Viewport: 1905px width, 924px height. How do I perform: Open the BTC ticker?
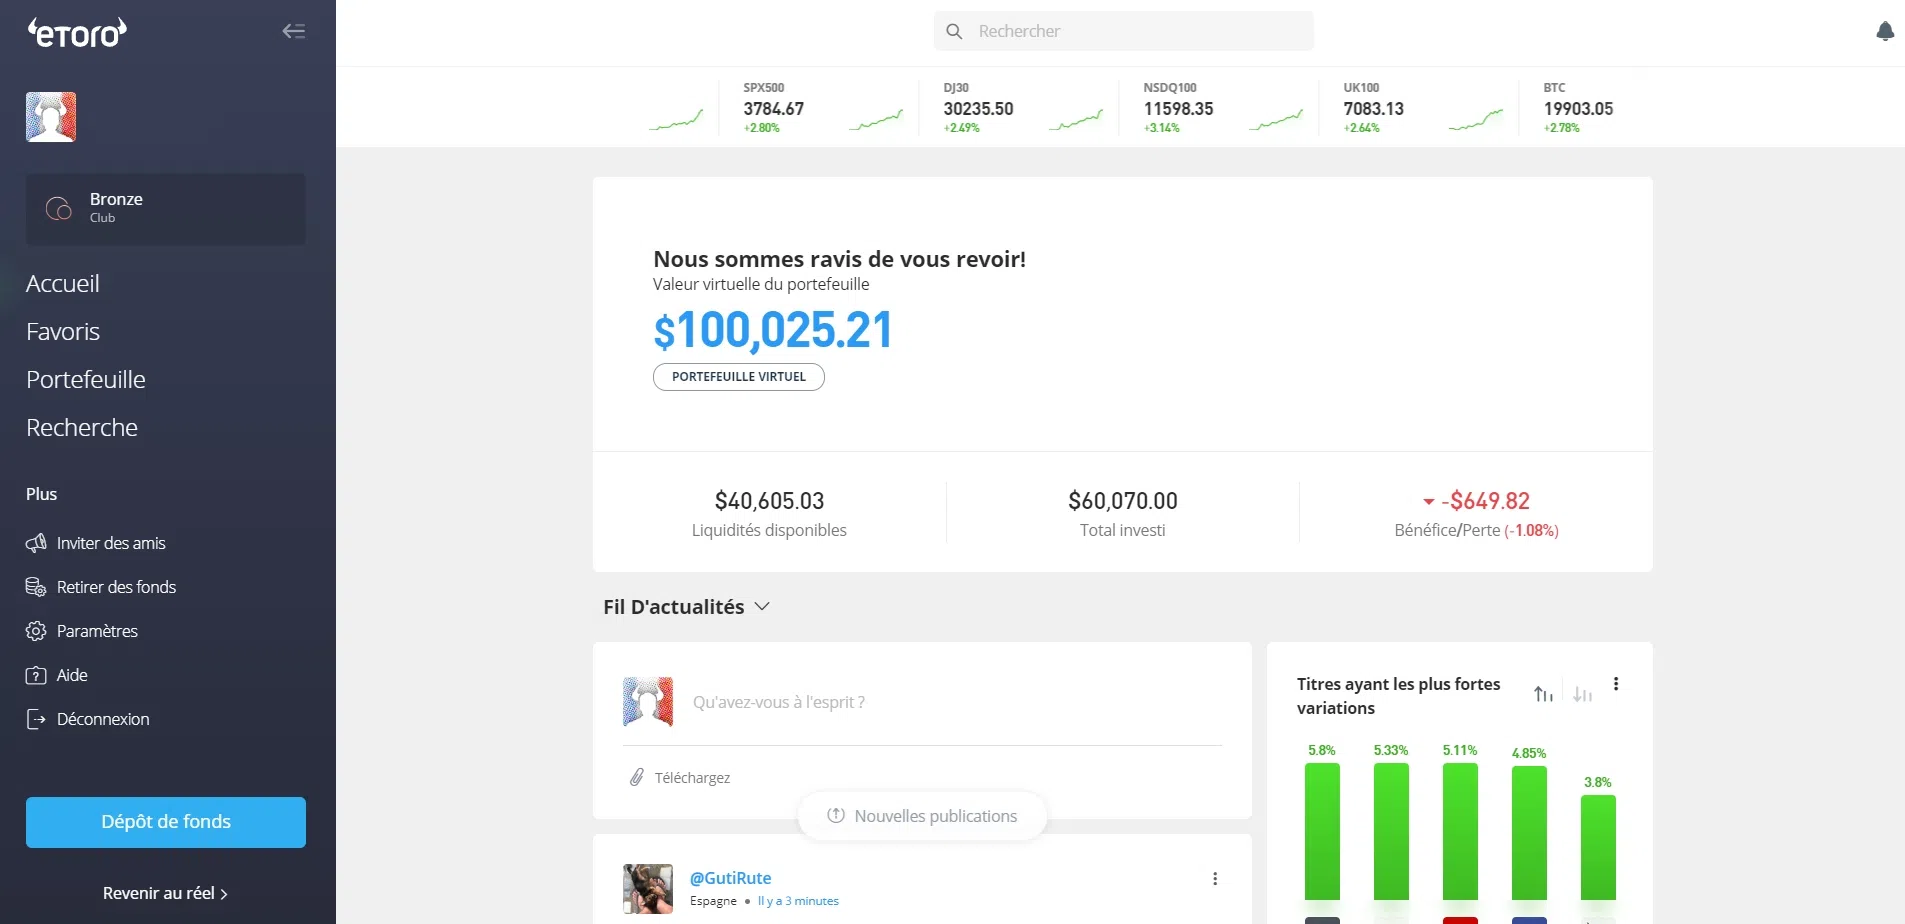tap(1578, 108)
